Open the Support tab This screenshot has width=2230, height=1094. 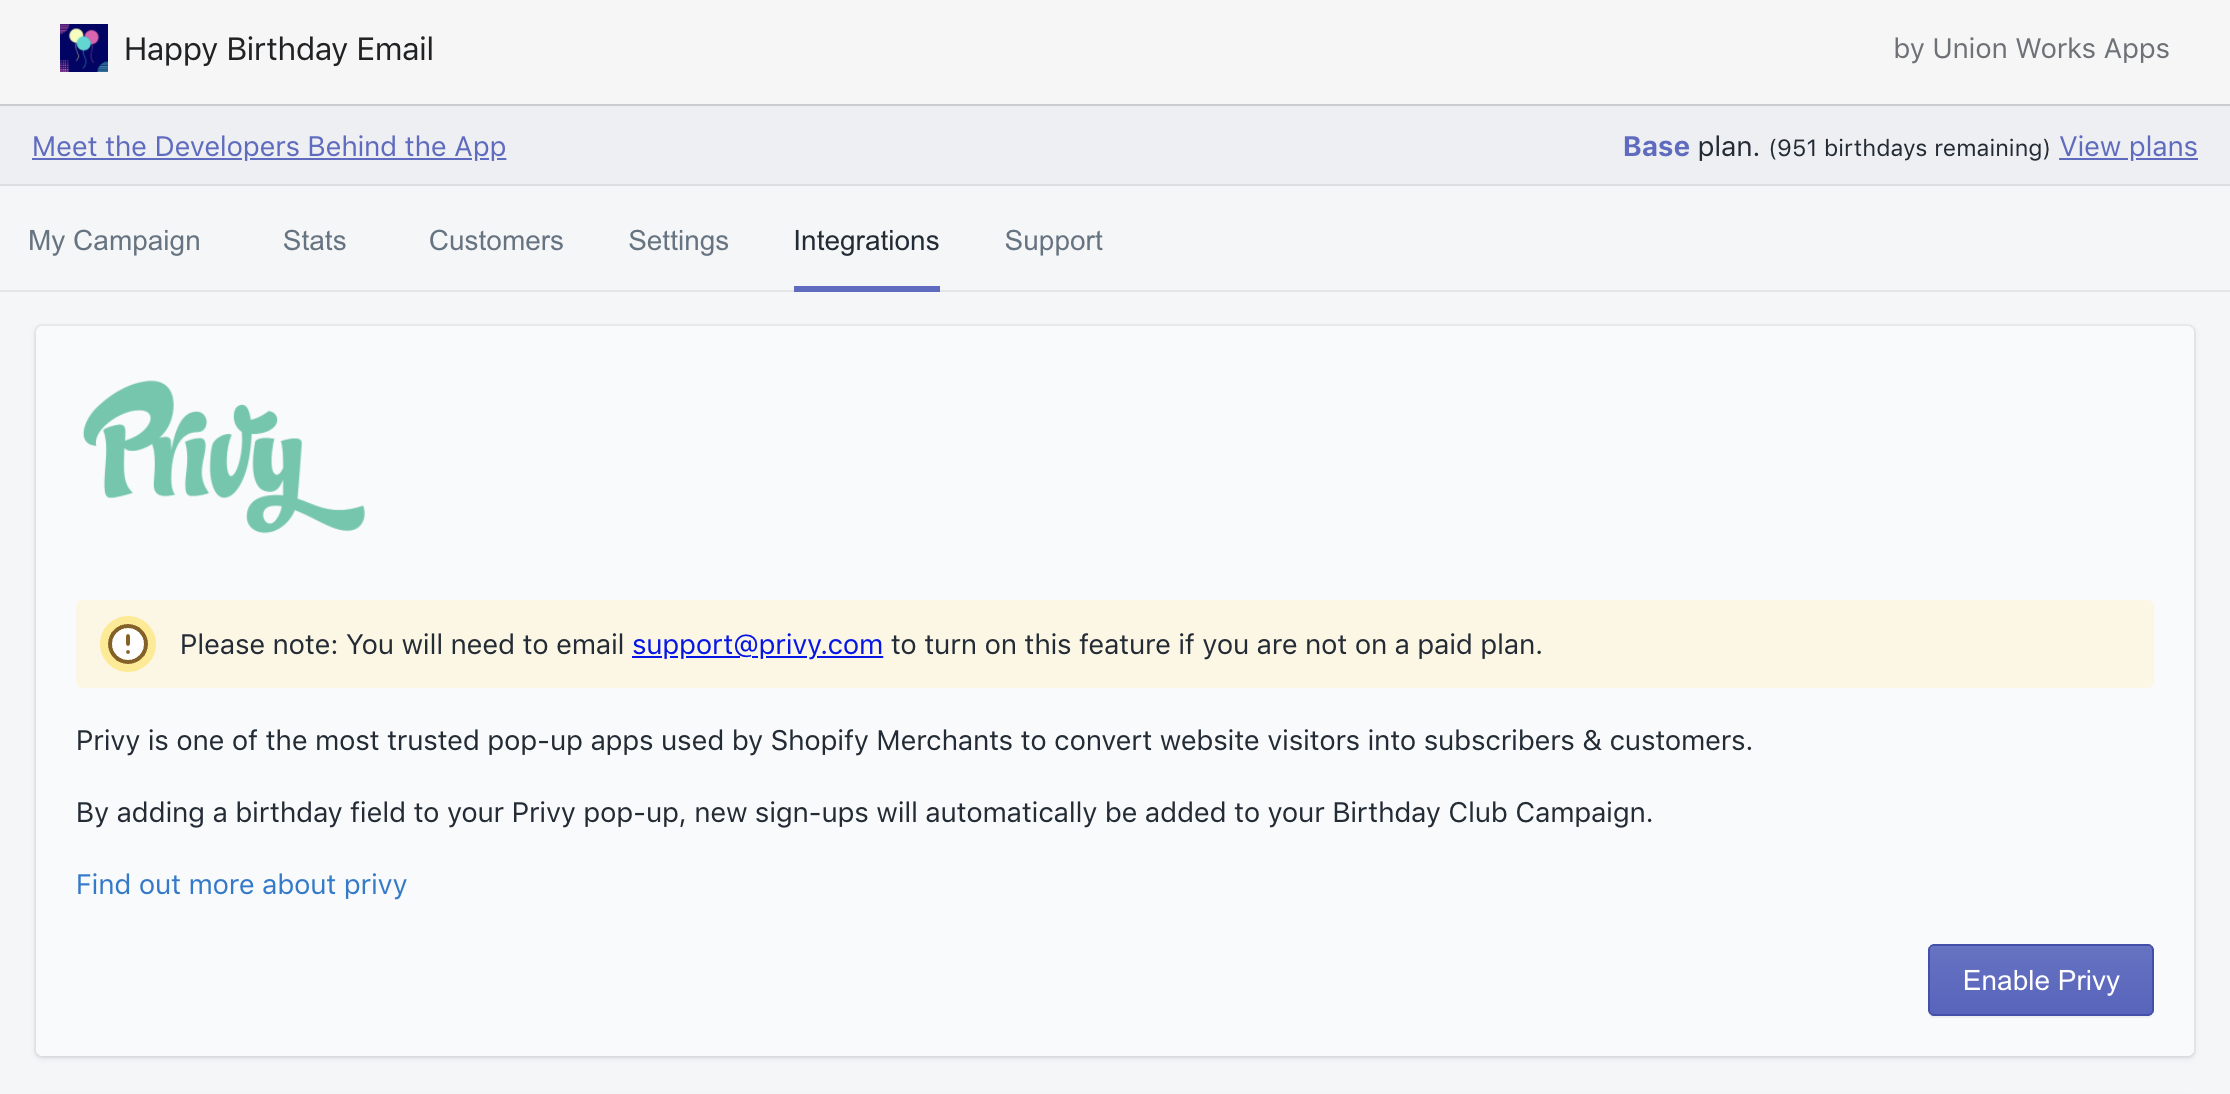pos(1053,241)
